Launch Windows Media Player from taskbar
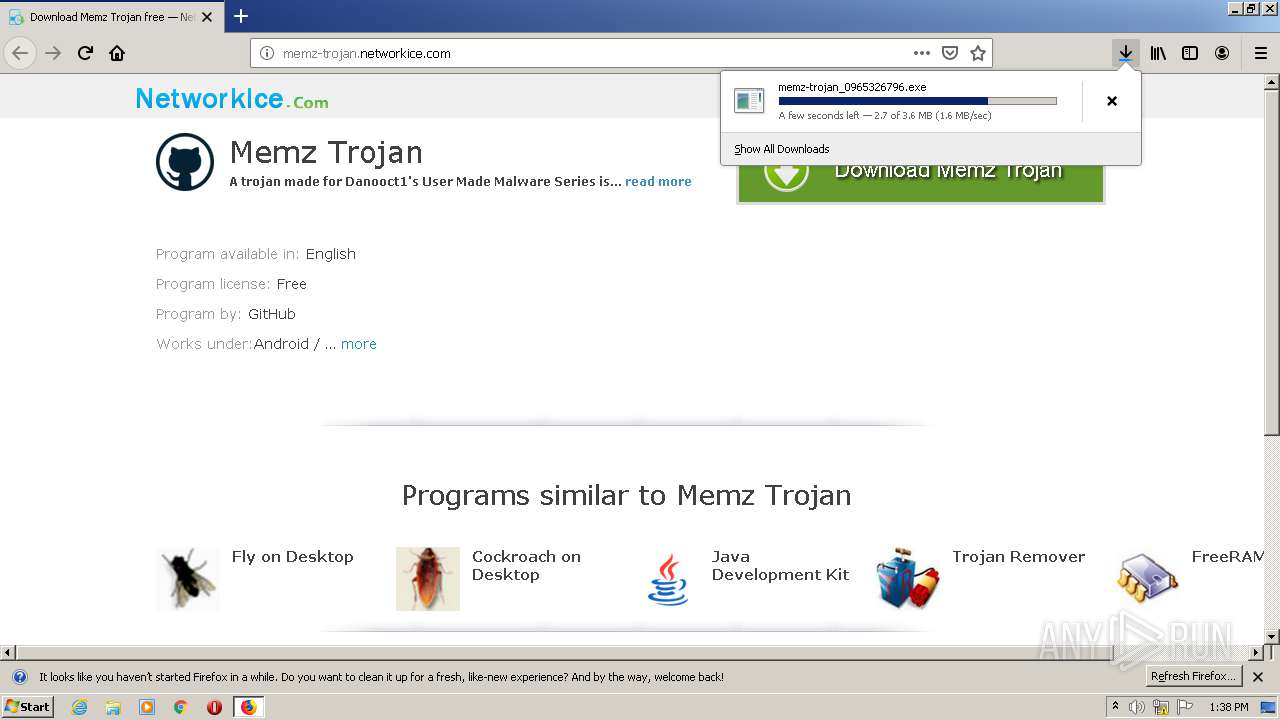The width and height of the screenshot is (1280, 720). [147, 707]
